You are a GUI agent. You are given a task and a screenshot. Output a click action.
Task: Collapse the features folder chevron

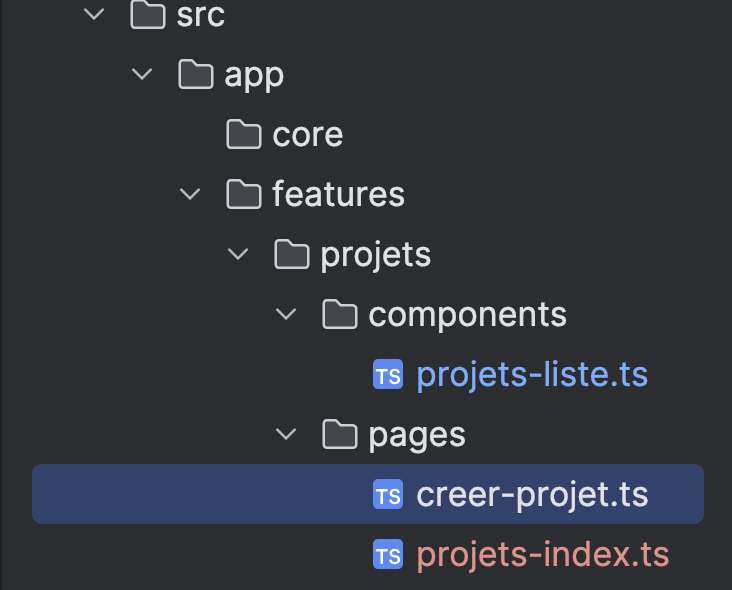coord(191,194)
